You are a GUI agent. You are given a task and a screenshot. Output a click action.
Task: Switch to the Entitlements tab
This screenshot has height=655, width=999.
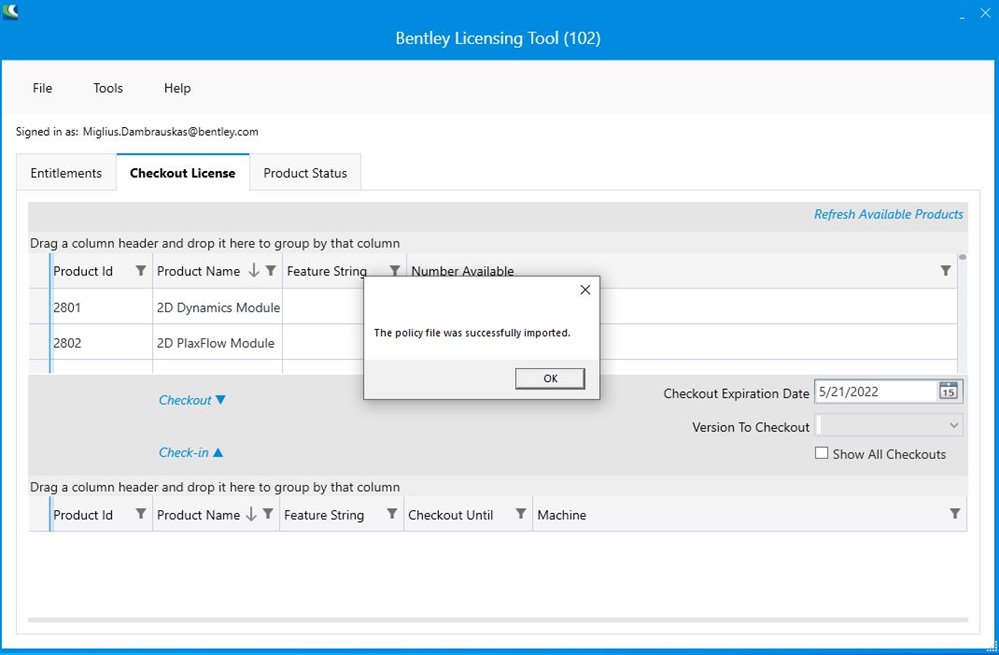click(66, 173)
